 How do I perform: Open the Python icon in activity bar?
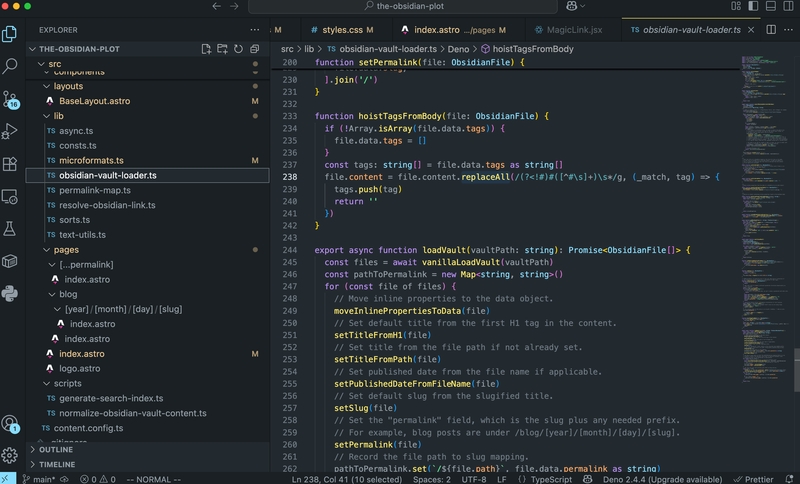click(11, 293)
